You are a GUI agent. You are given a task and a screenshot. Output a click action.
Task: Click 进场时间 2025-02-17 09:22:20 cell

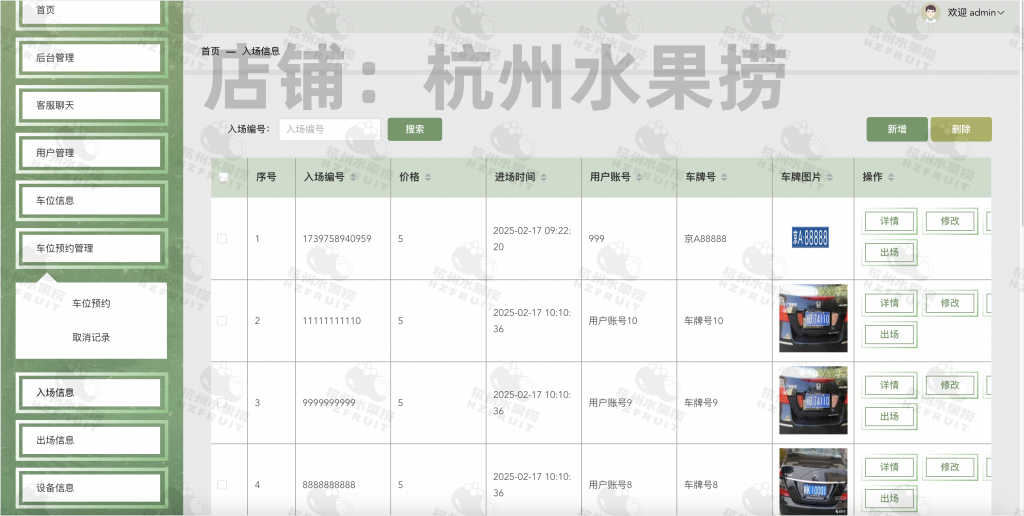[532, 238]
